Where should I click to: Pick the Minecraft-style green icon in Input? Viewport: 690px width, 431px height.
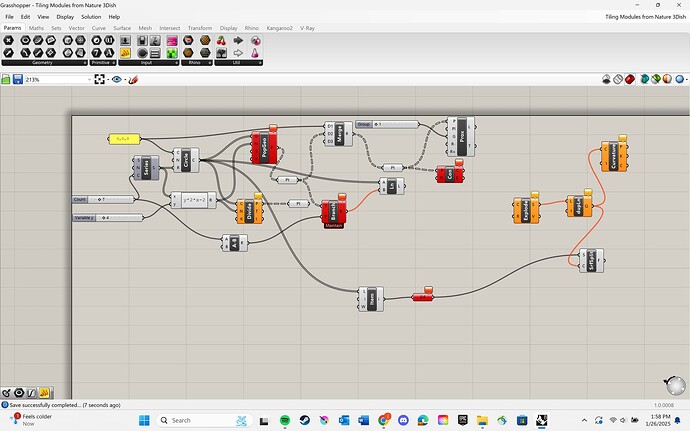172,53
